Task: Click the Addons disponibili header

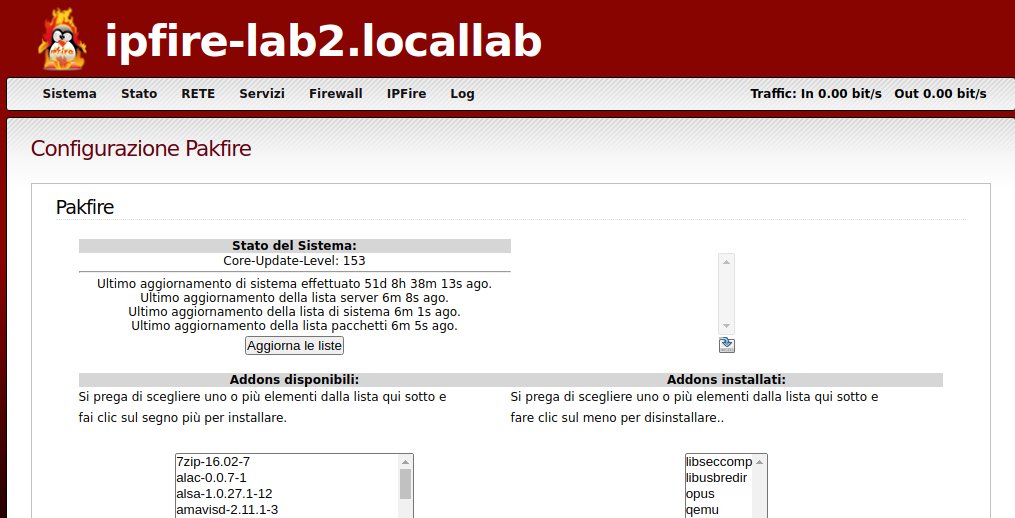Action: point(295,379)
